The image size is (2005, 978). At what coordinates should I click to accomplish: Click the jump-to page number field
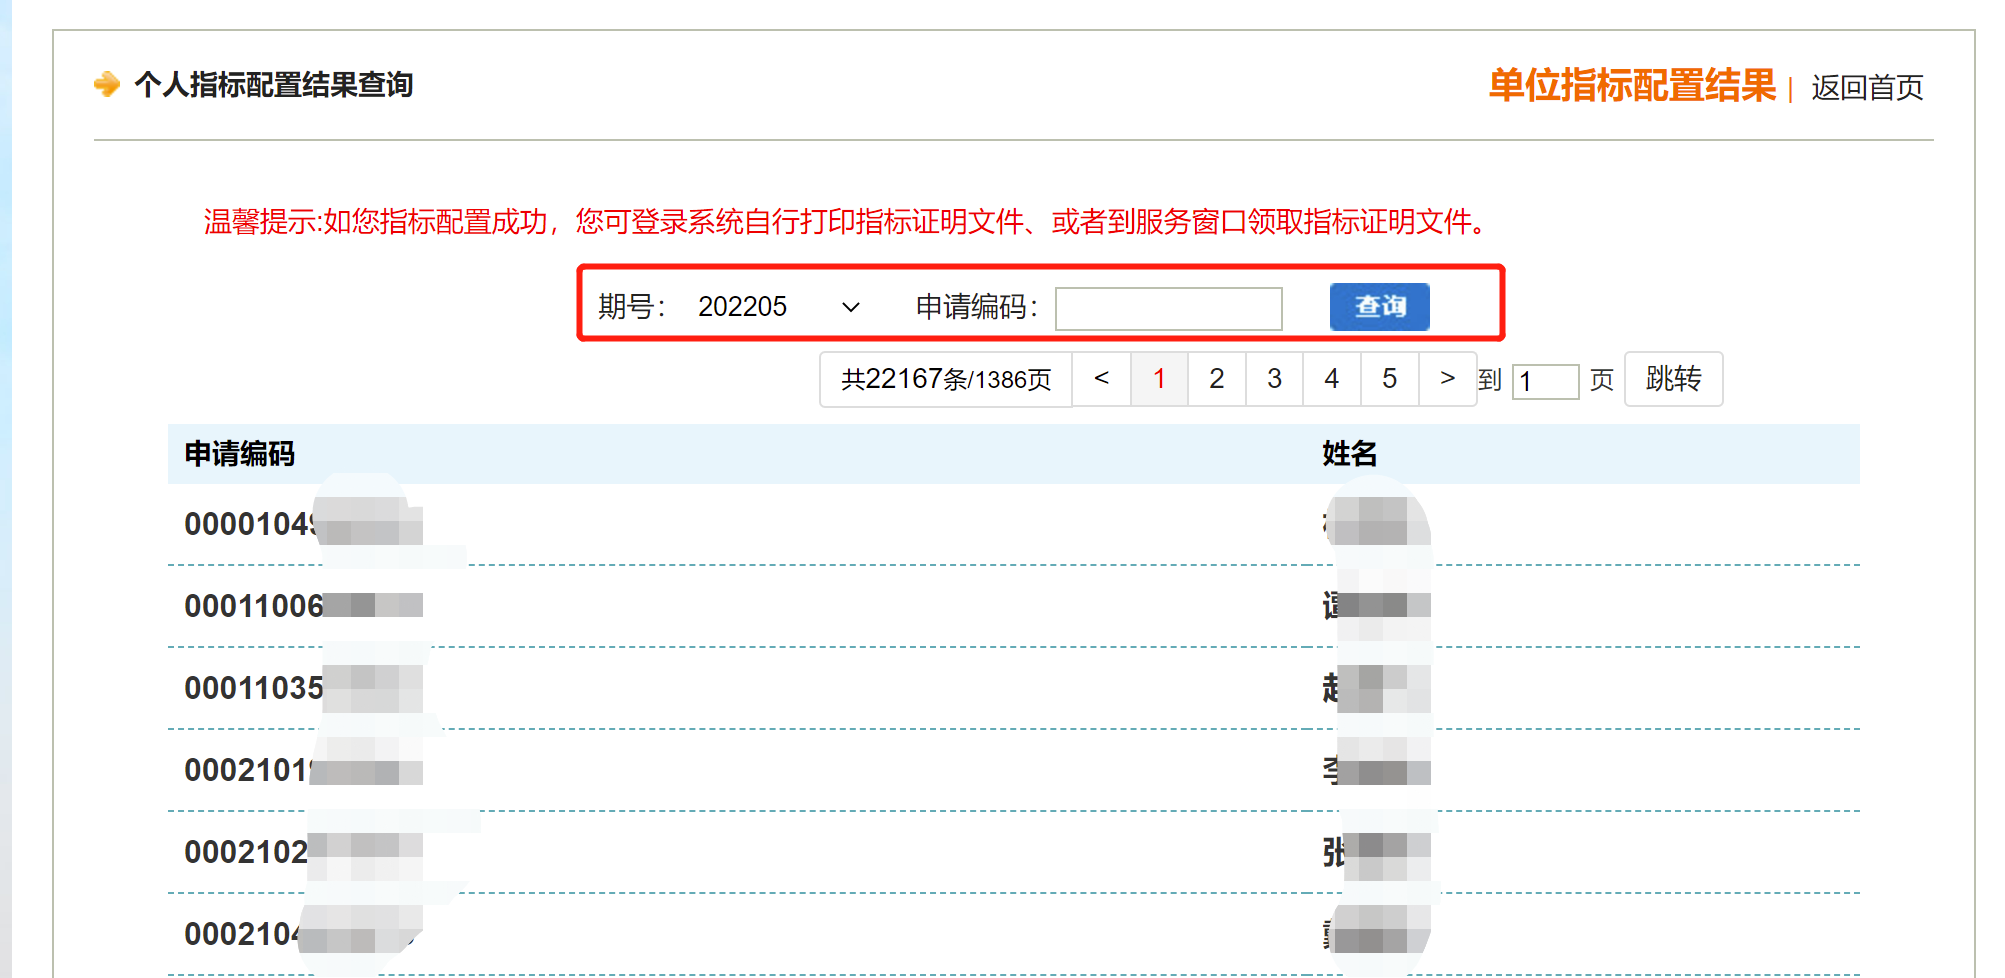pos(1545,381)
